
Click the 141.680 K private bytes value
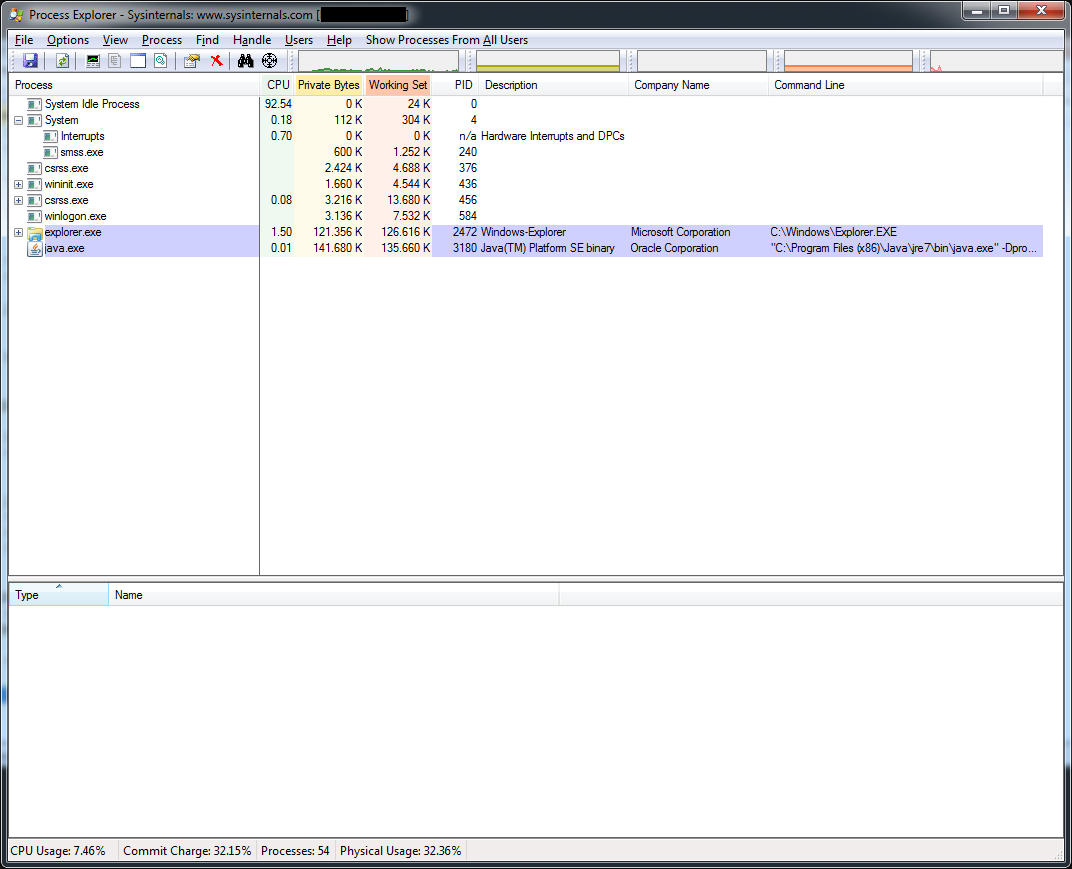tap(338, 248)
